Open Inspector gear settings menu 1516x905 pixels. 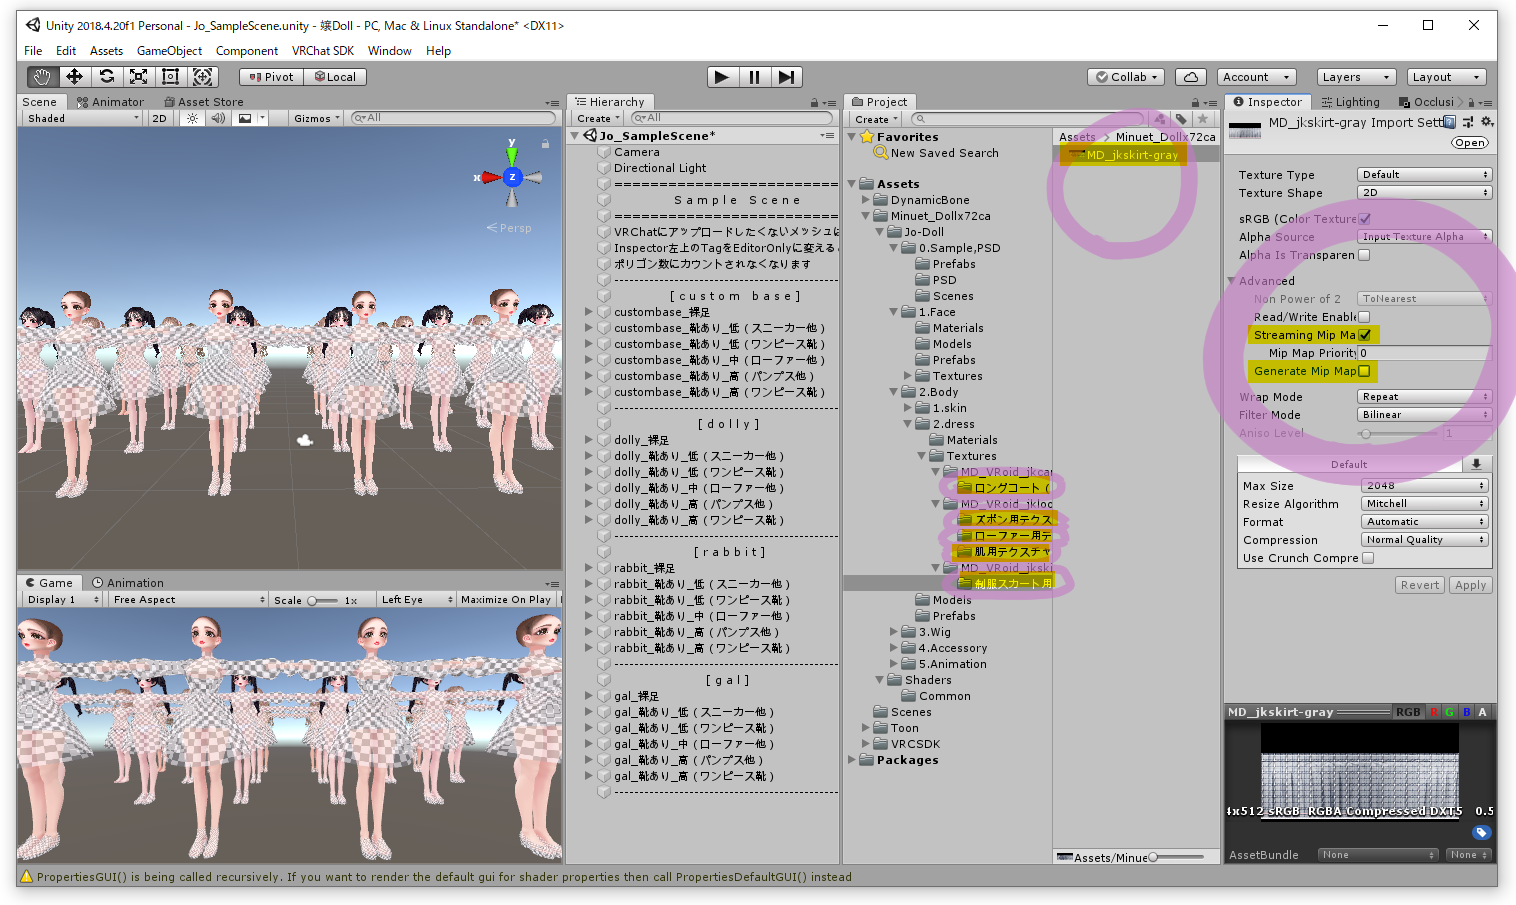(x=1487, y=122)
